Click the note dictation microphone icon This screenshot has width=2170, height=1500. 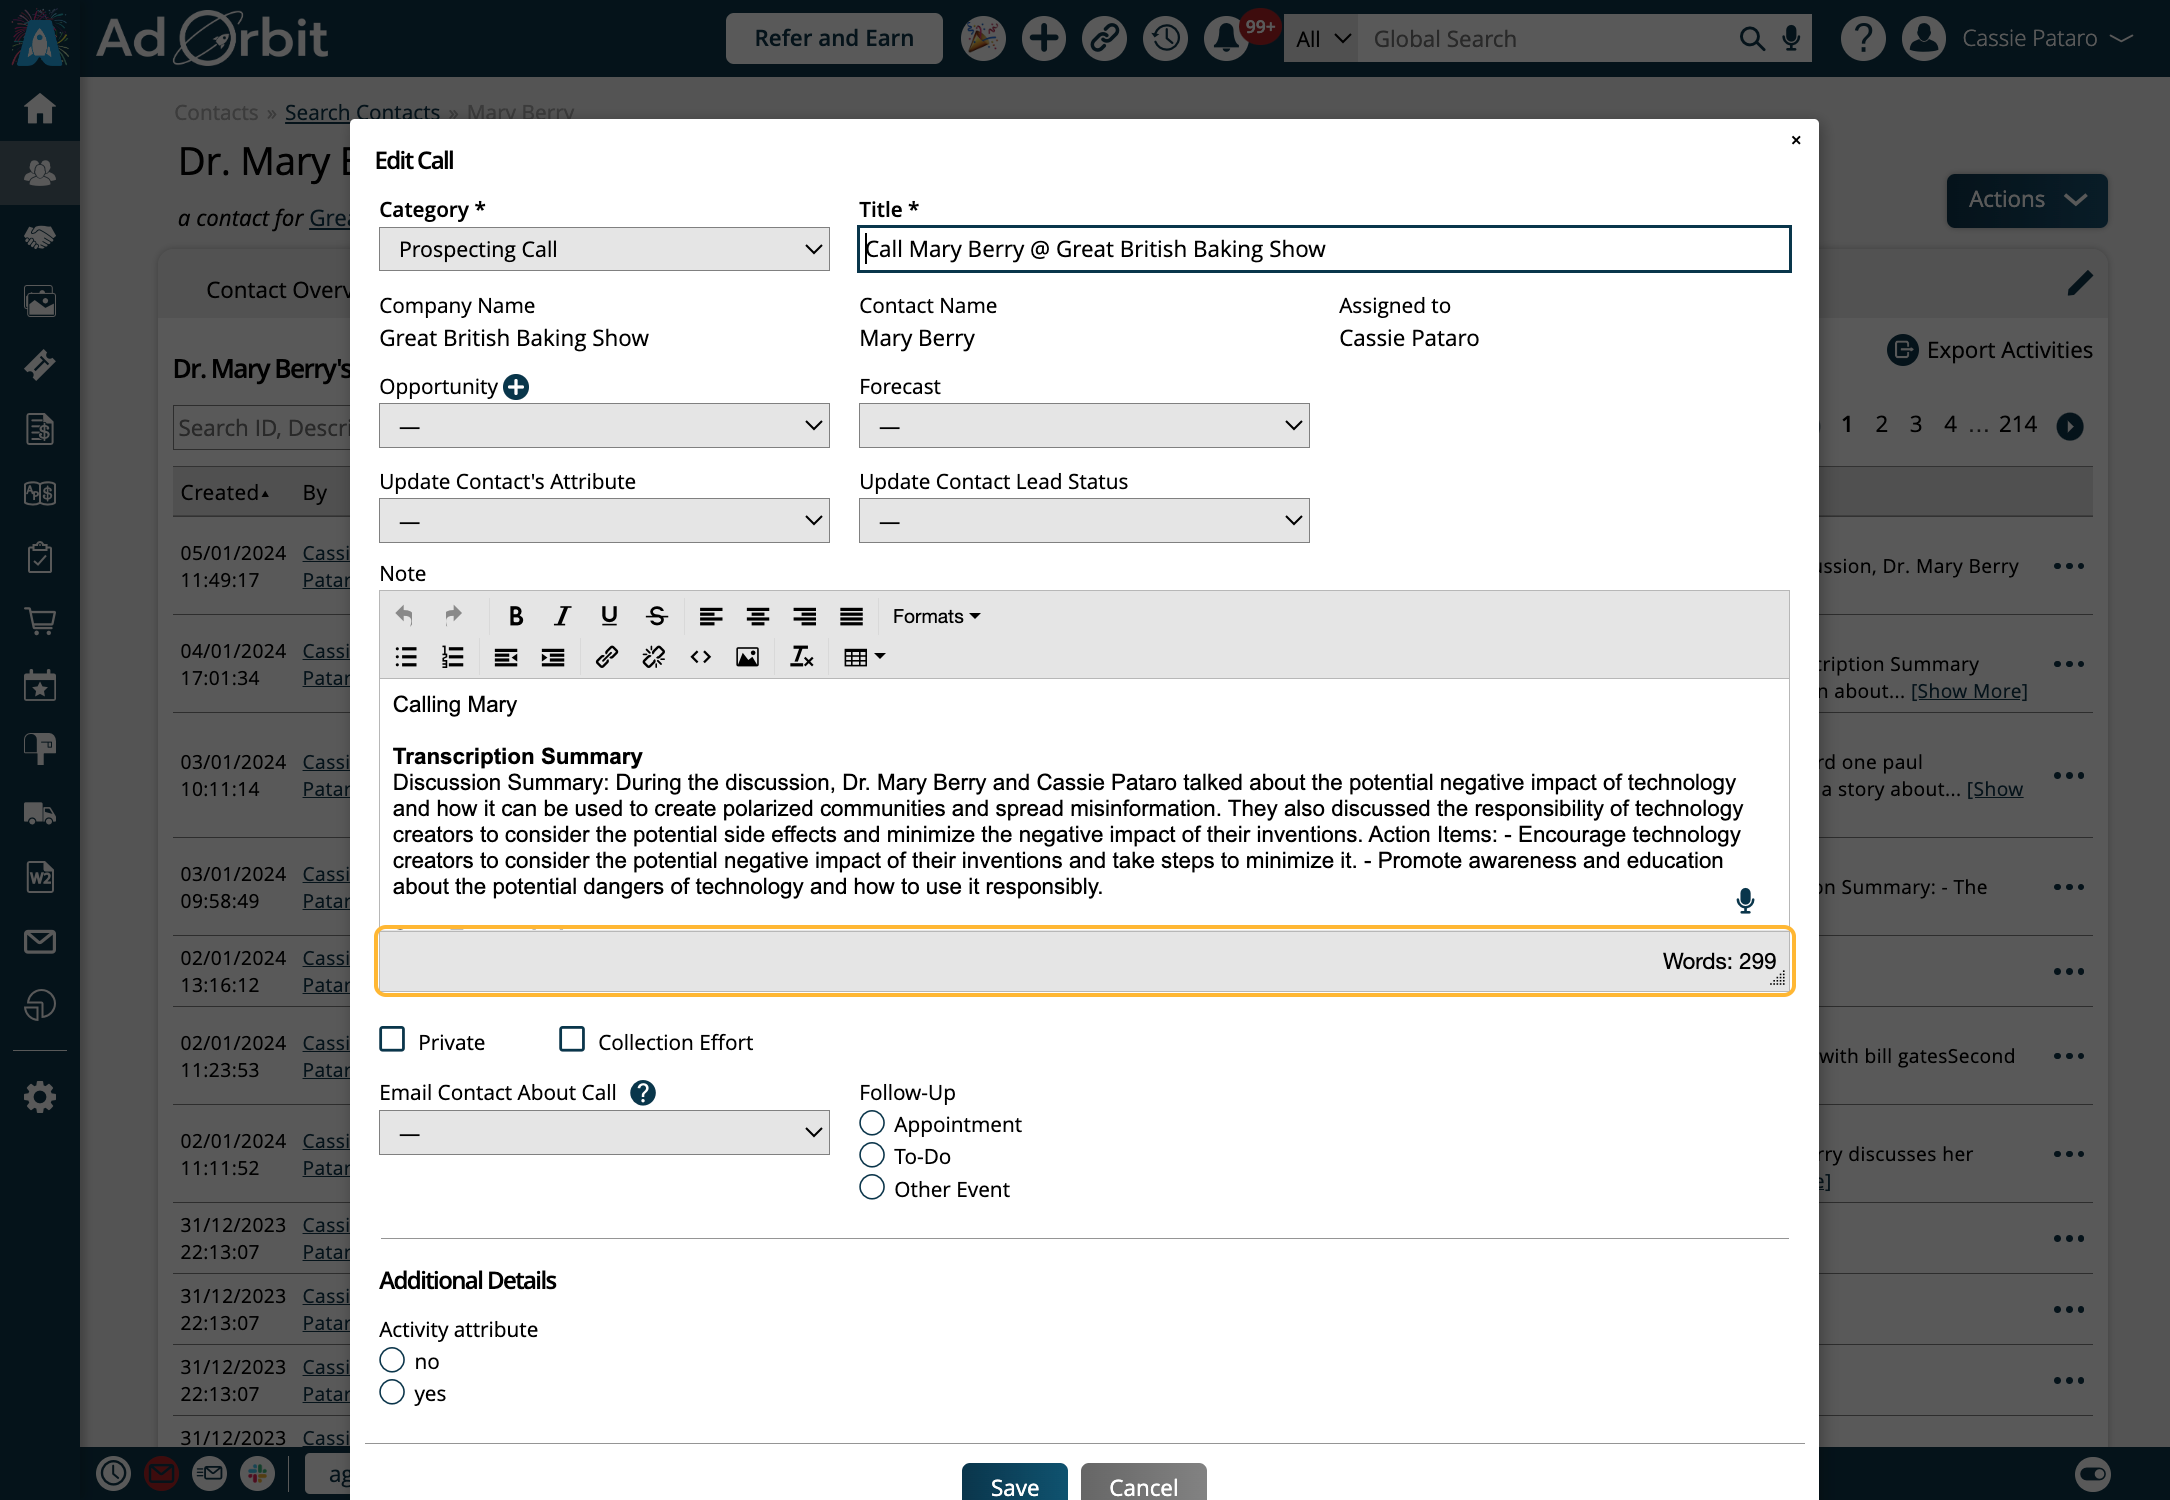[1745, 901]
